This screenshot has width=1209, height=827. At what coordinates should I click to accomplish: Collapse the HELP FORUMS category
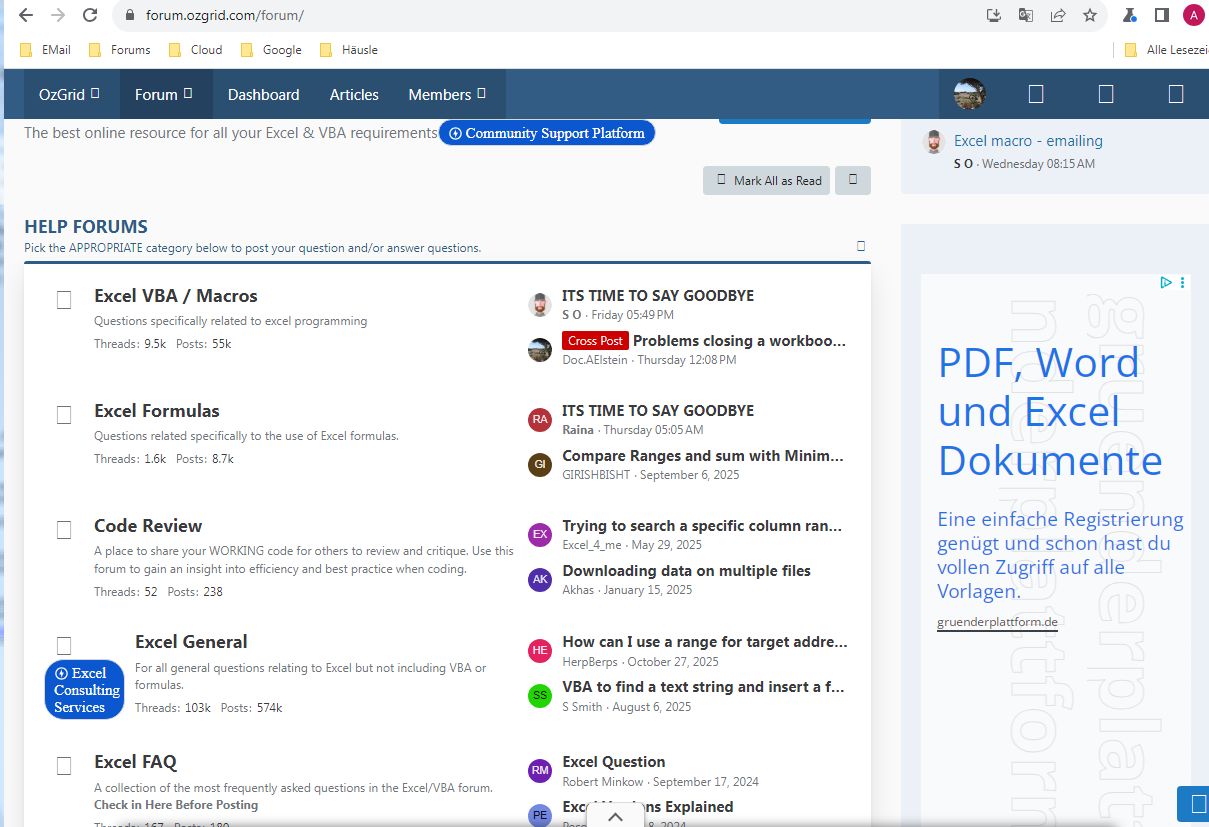pos(861,246)
